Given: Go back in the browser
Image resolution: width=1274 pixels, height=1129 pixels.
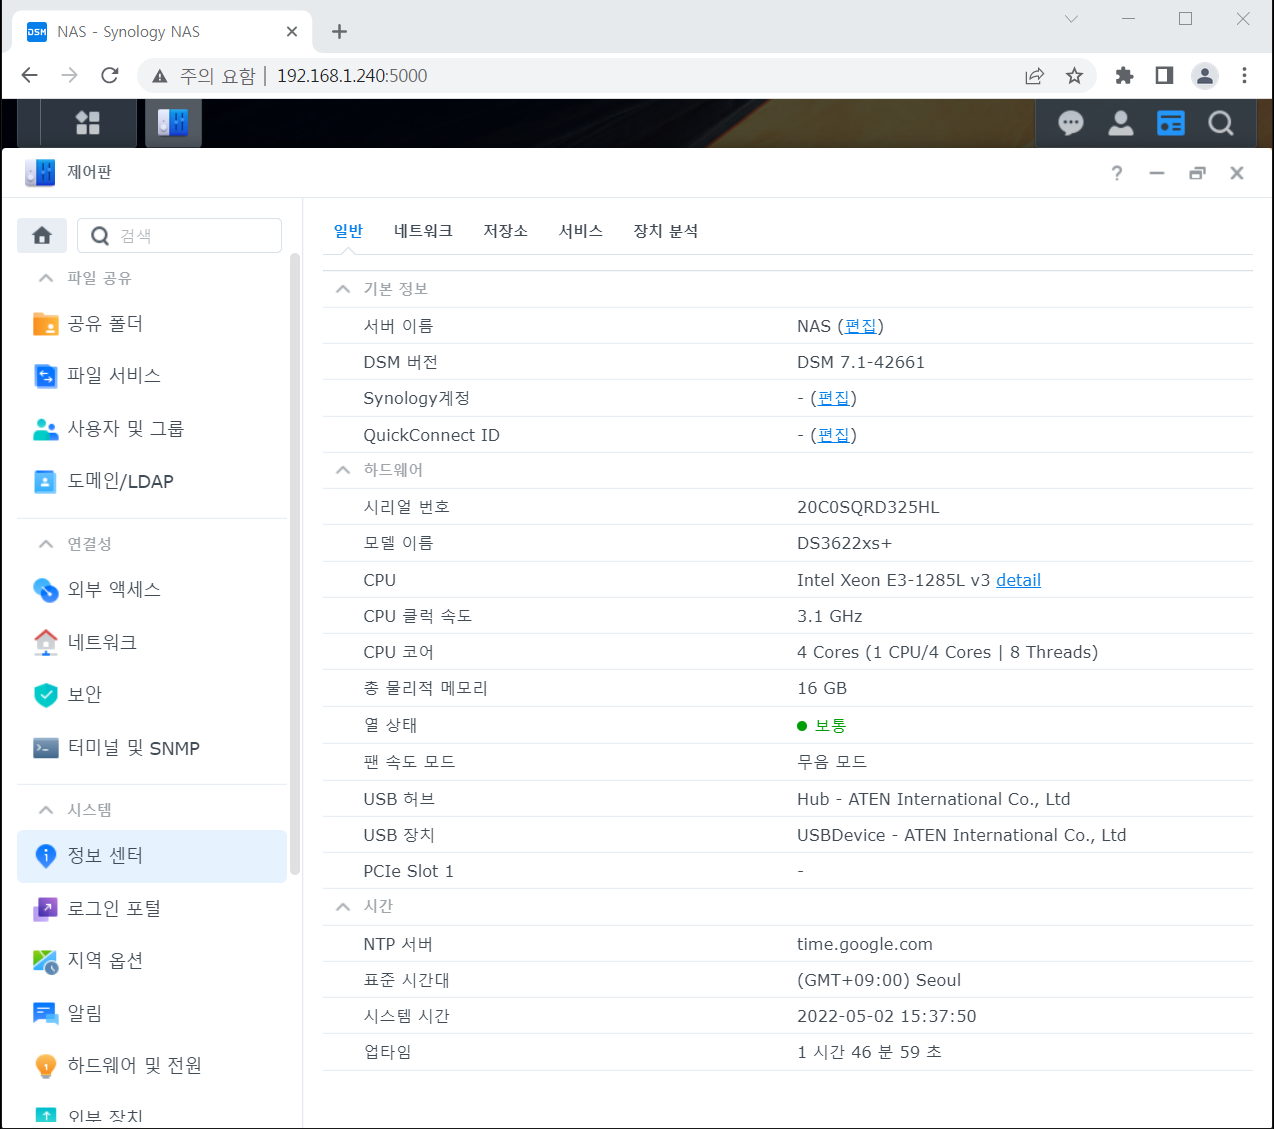Looking at the screenshot, I should [30, 75].
